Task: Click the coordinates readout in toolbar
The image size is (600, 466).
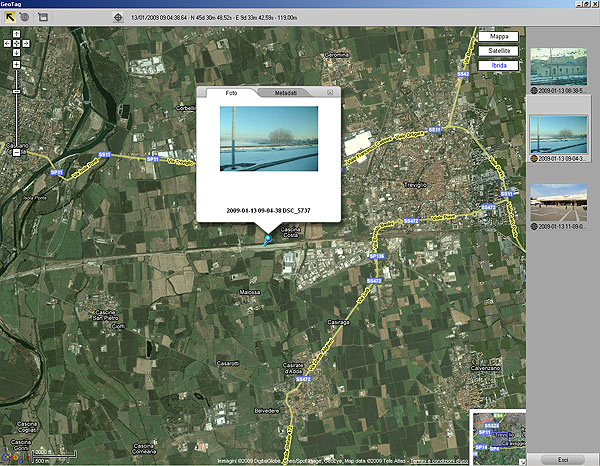Action: pos(214,18)
